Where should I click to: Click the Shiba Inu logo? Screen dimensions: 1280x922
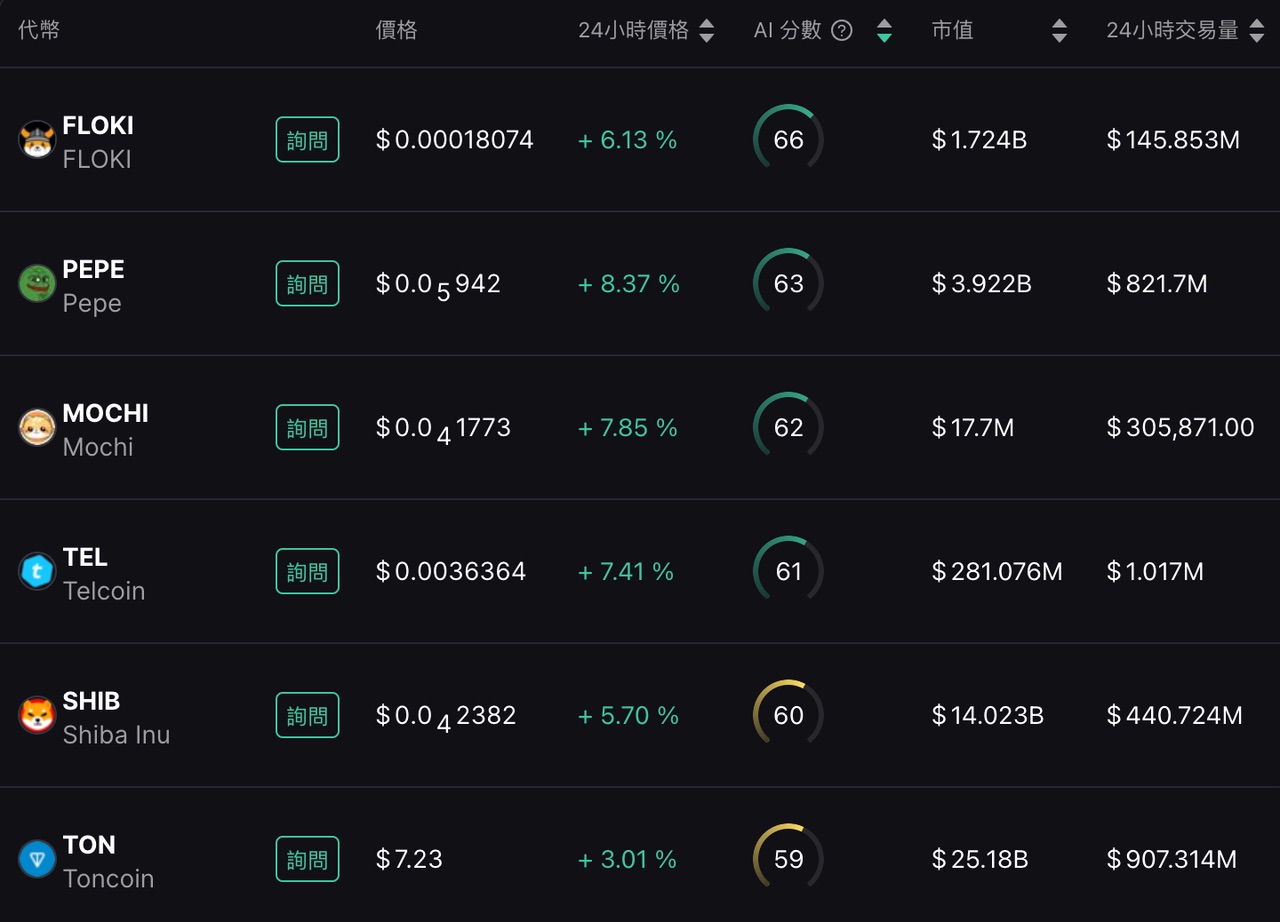[37, 714]
